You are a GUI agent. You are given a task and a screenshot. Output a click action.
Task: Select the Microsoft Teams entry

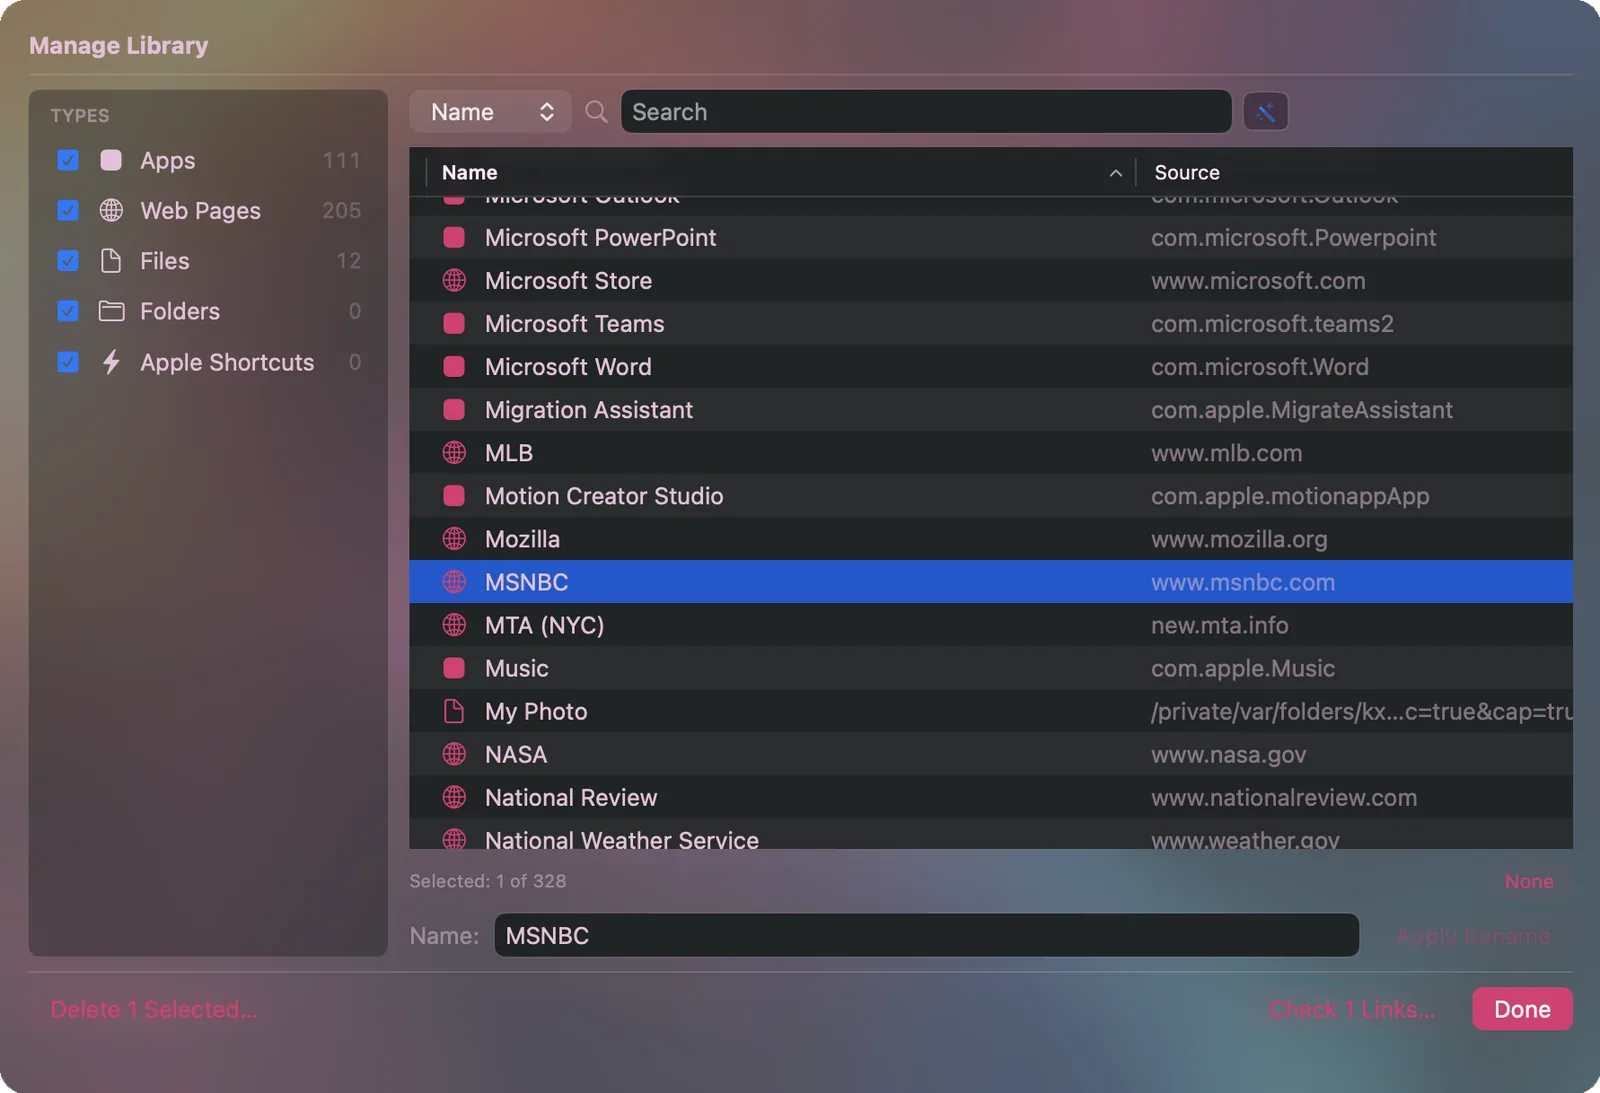click(990, 324)
